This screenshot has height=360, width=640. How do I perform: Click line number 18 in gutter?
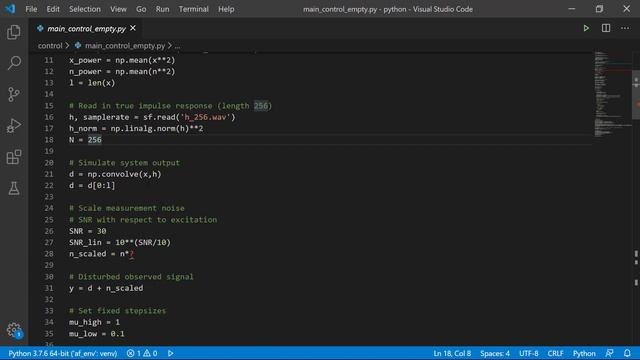coord(49,140)
